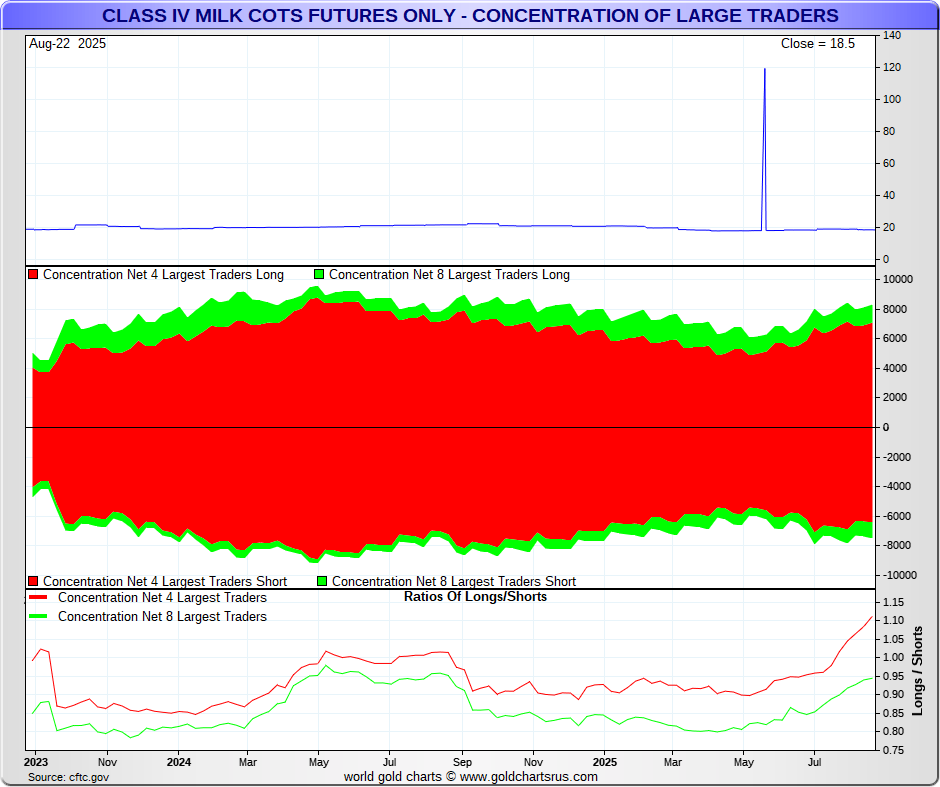The image size is (940, 787).
Task: Click ratio legend text 'Concentration Net 4 Largest Traders'
Action: click(162, 598)
